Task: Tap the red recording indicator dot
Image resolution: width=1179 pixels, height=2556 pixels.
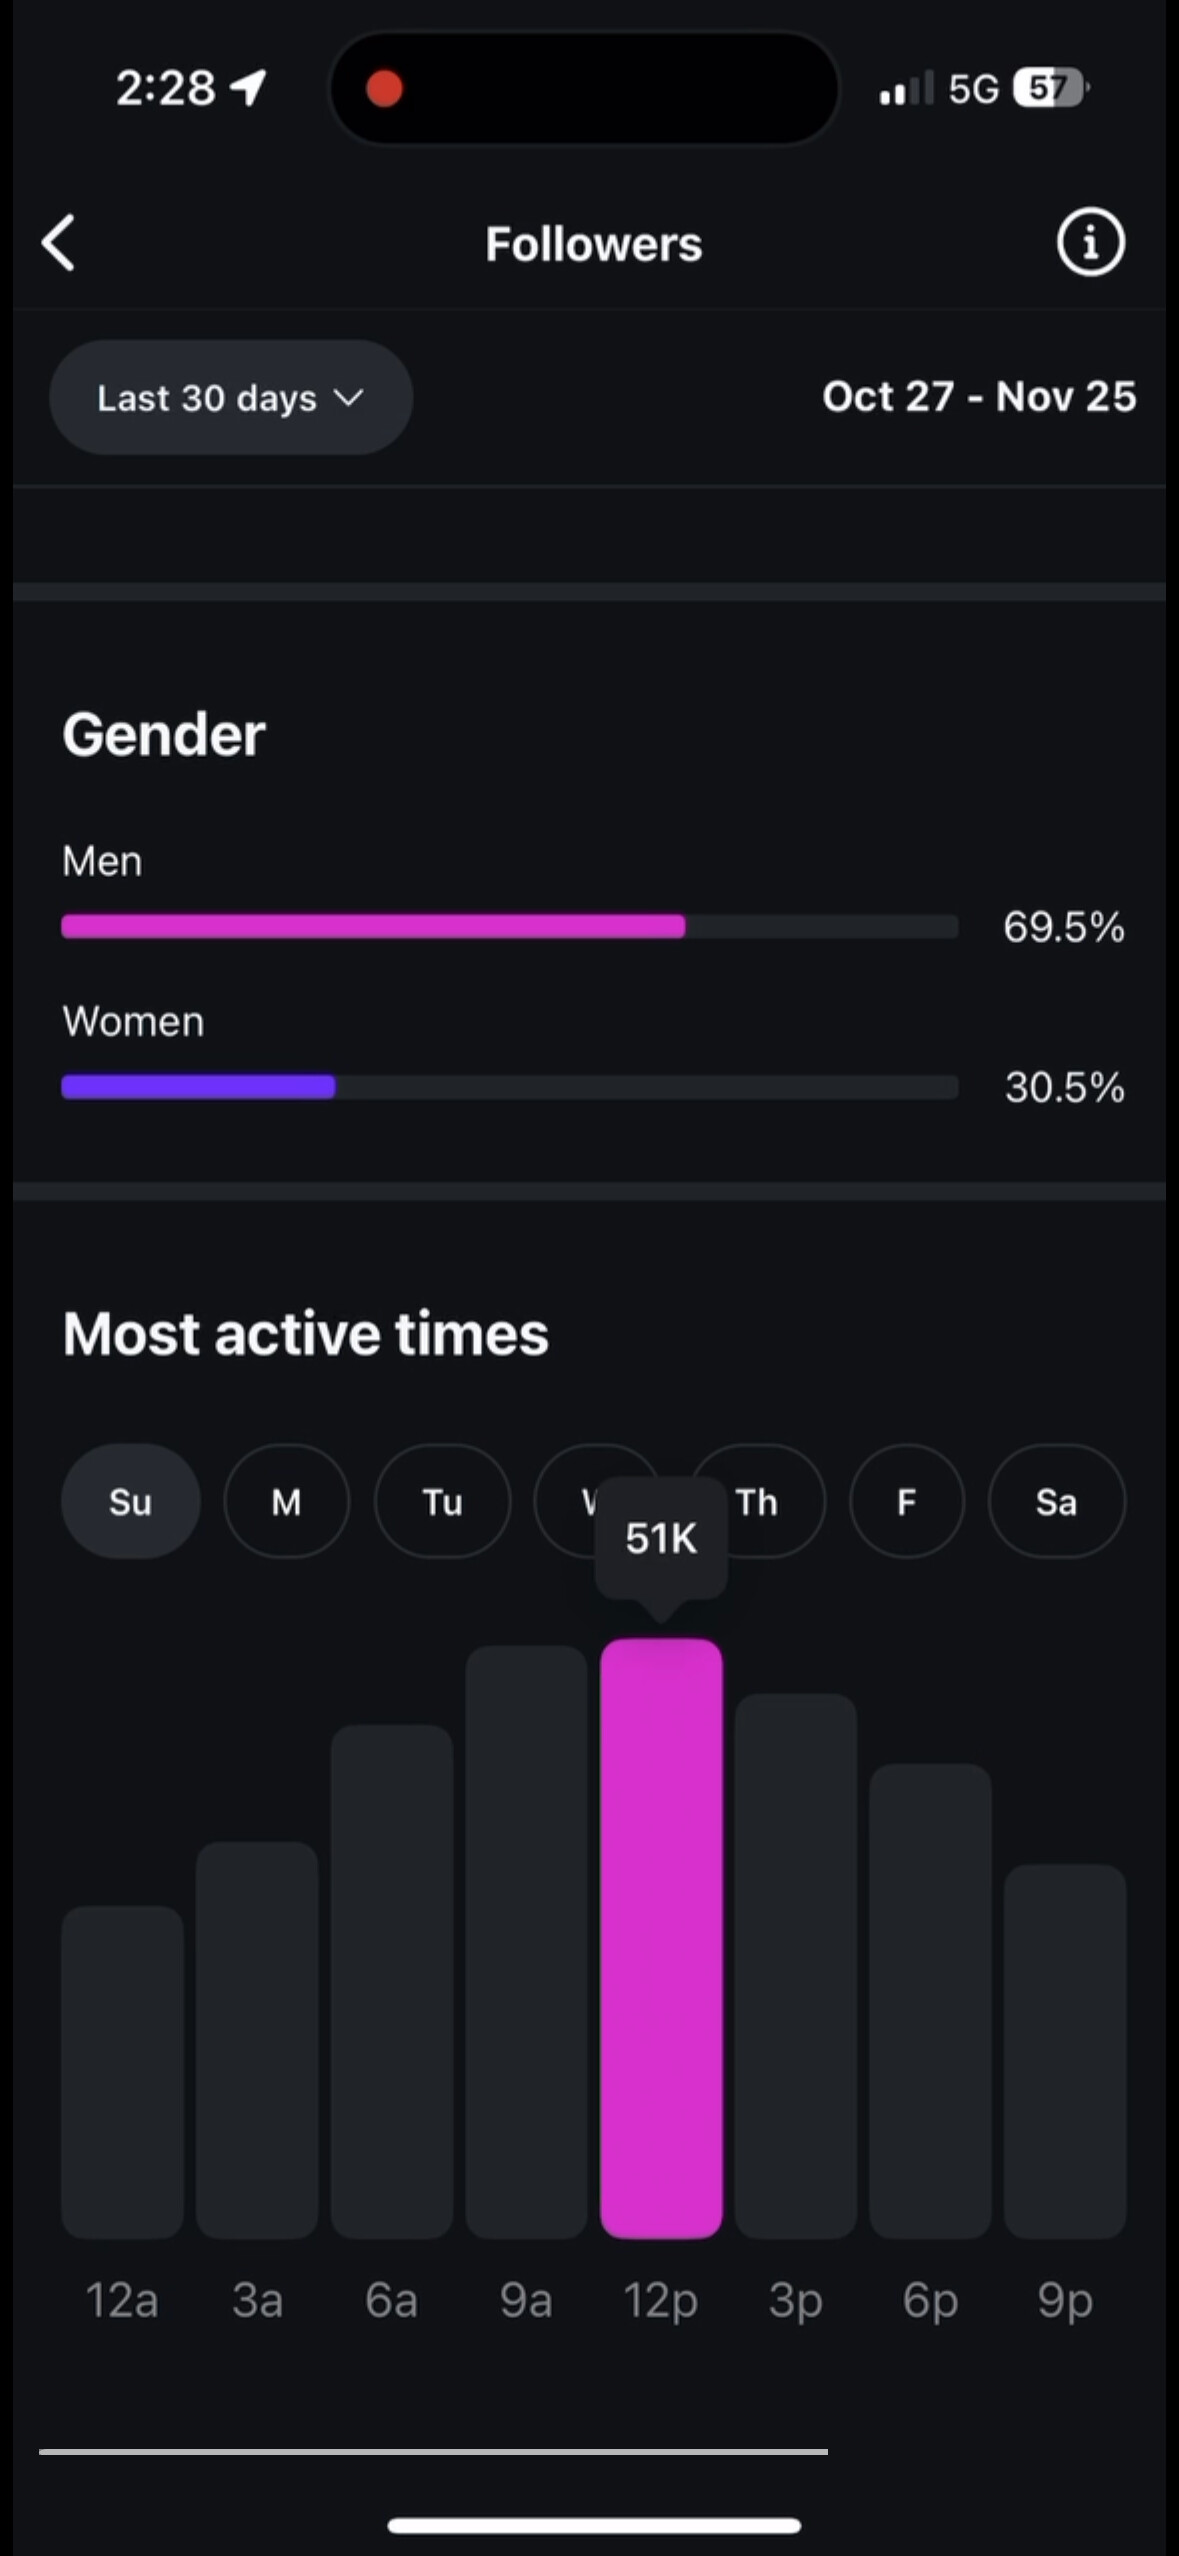Action: pos(384,88)
